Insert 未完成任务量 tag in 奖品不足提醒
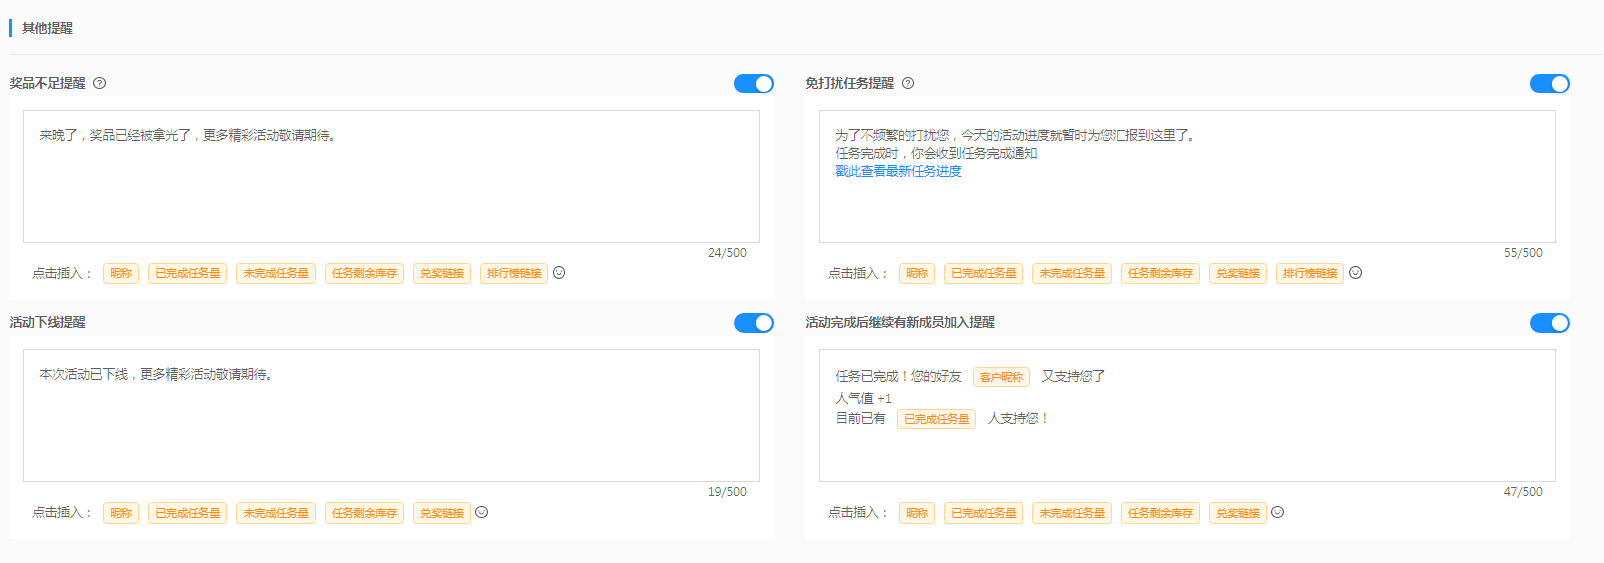The image size is (1604, 563). [x=276, y=273]
